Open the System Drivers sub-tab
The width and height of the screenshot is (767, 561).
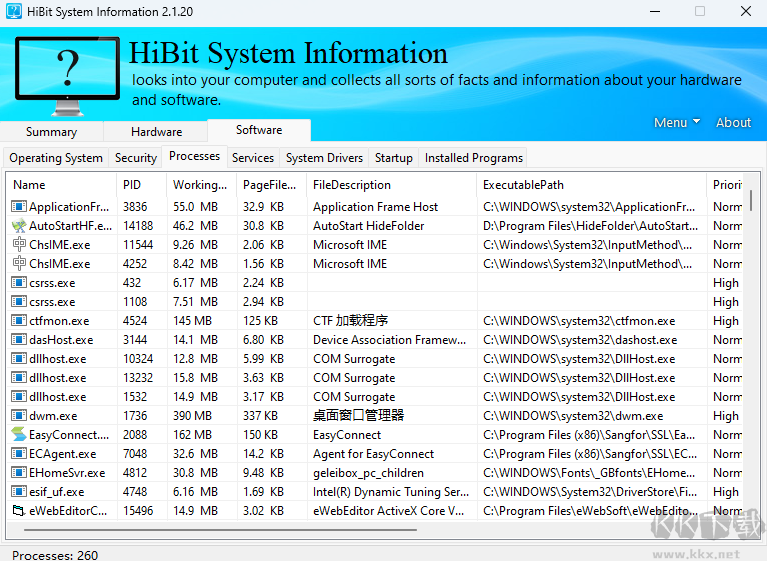pos(324,158)
